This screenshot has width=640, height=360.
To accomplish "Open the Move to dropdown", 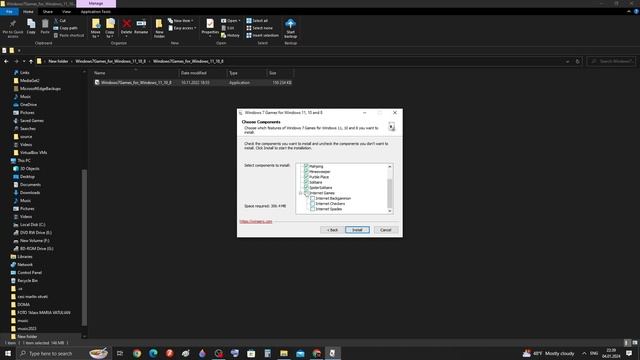I will click(96, 28).
